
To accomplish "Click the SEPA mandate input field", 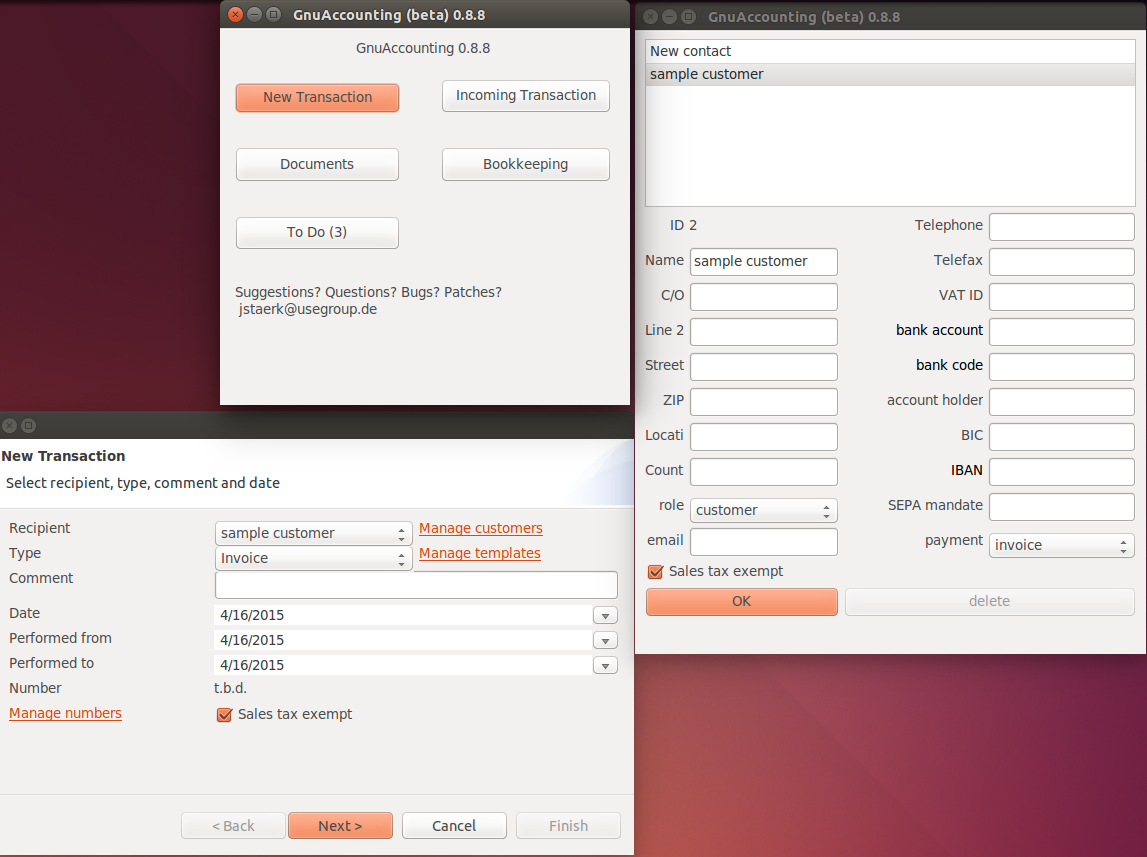I will (1061, 507).
